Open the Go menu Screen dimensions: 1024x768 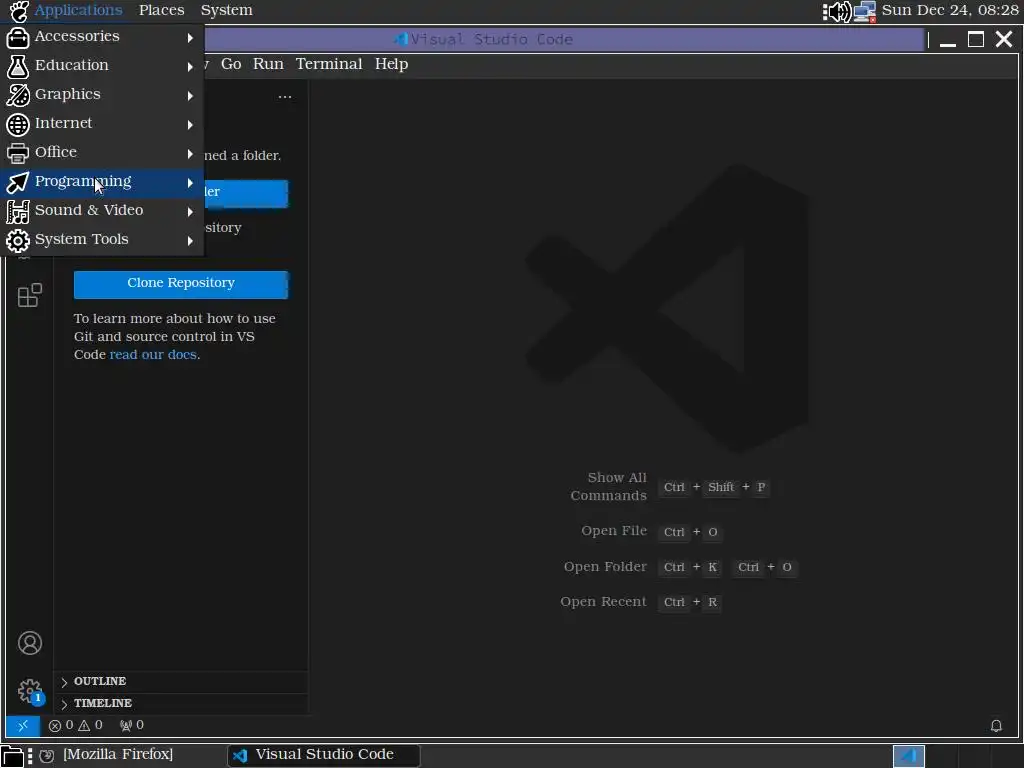[231, 64]
